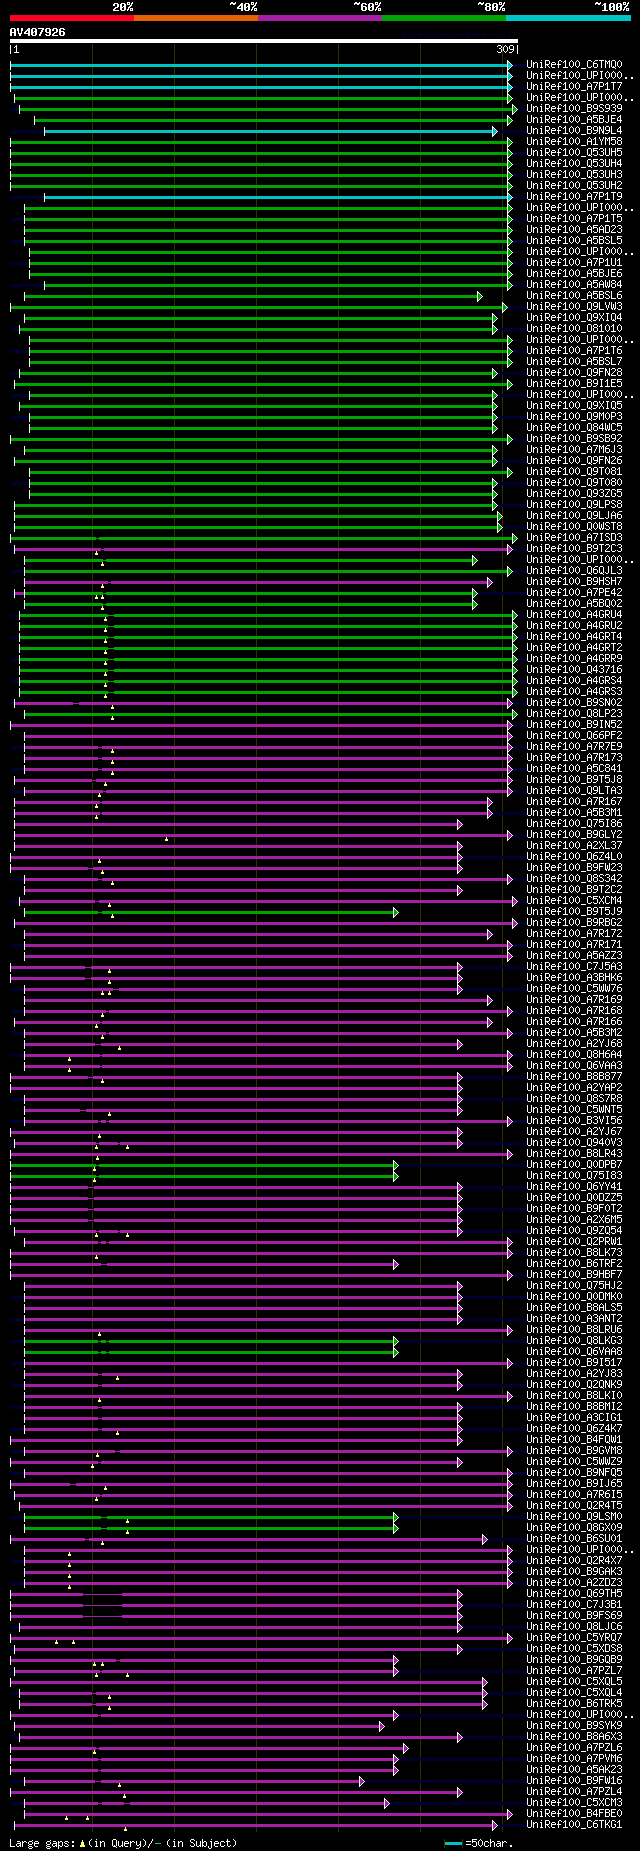Click UniRef100_Q8LP23
Viewport: 640px width, 1851px height.
[574, 714]
